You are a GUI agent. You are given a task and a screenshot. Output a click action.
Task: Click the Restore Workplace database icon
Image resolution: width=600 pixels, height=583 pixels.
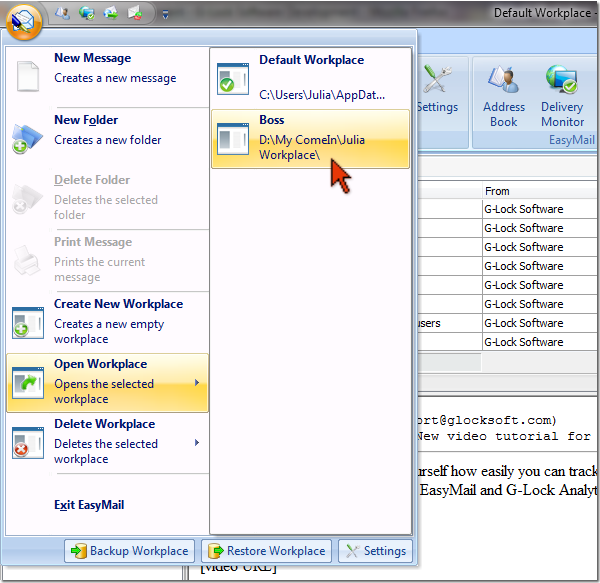(x=216, y=551)
